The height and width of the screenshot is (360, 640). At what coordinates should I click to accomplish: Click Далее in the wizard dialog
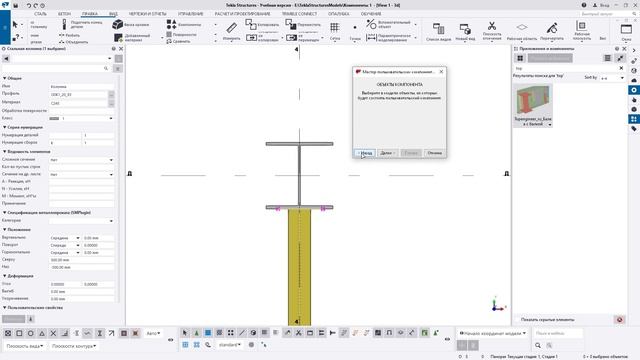(x=387, y=153)
